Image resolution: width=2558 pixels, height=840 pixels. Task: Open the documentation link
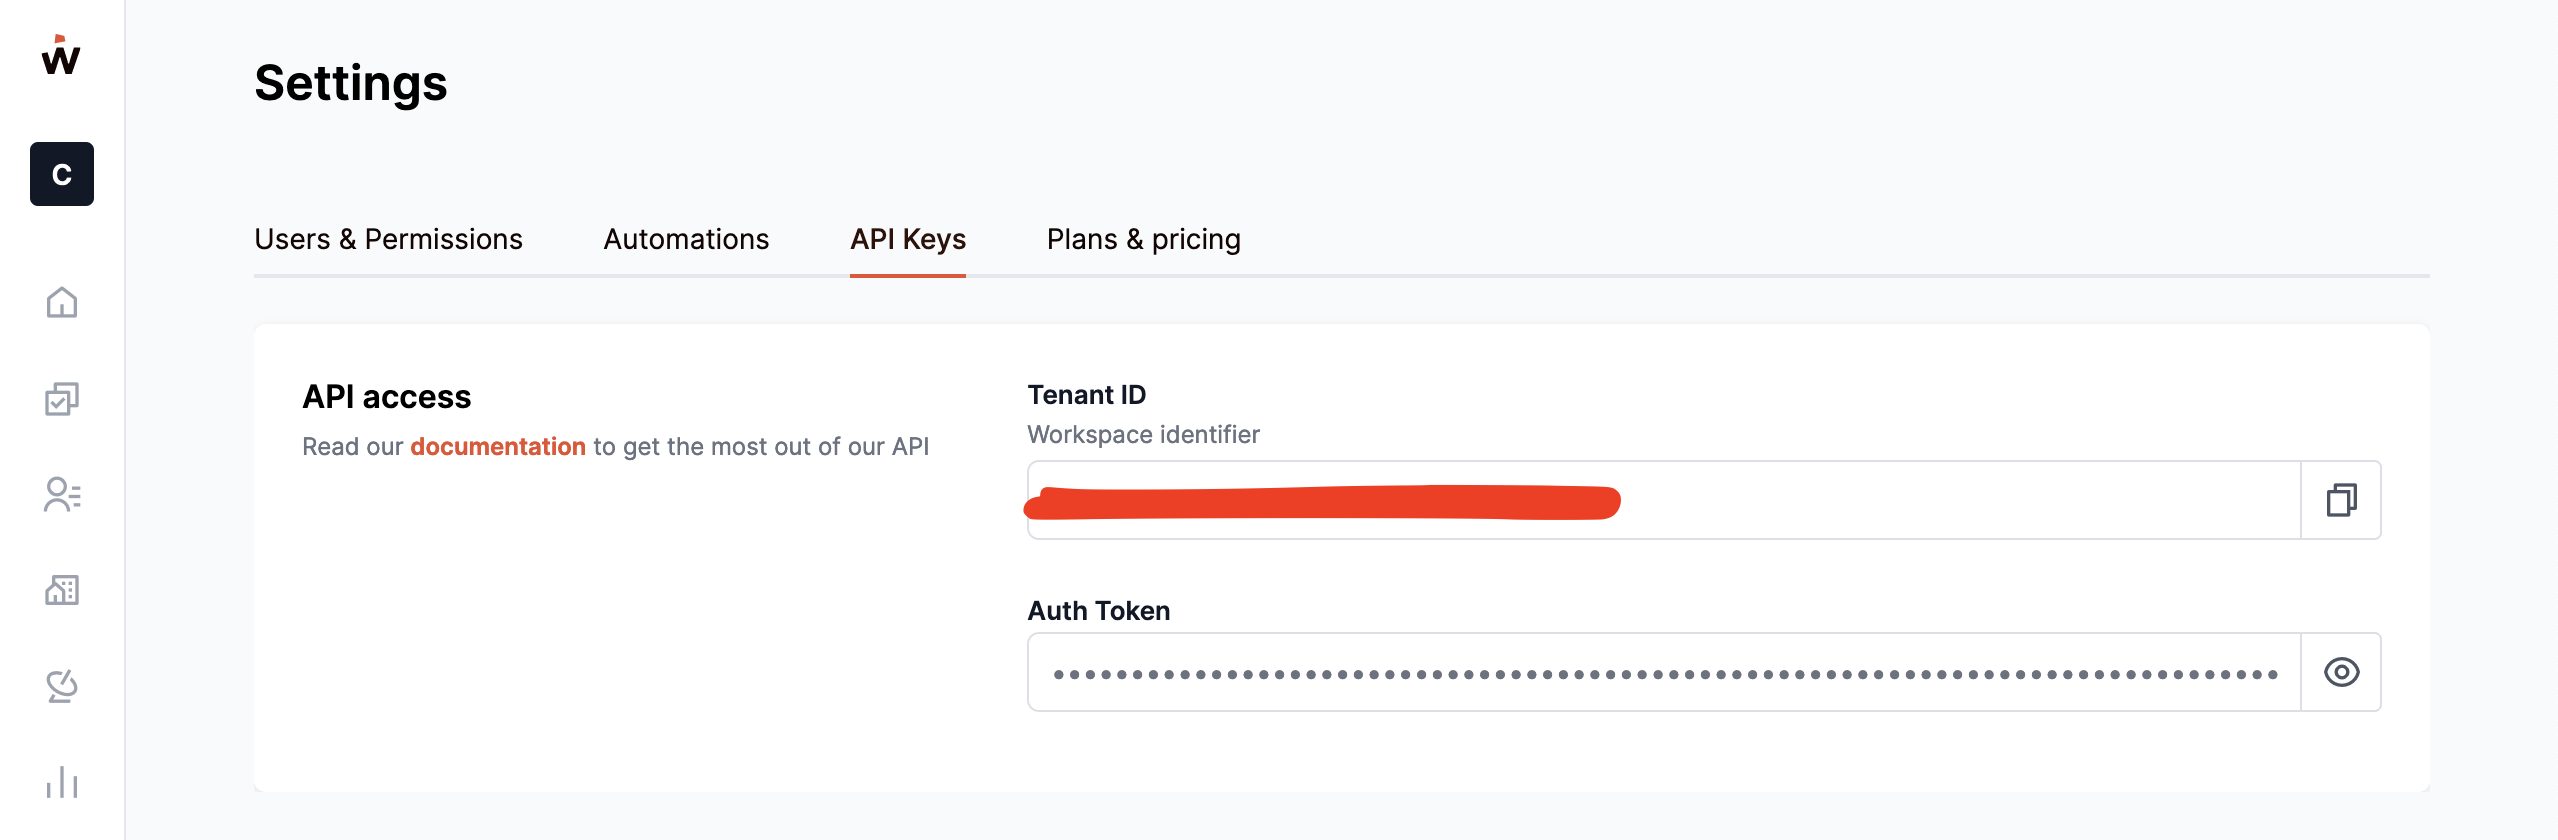[x=498, y=447]
